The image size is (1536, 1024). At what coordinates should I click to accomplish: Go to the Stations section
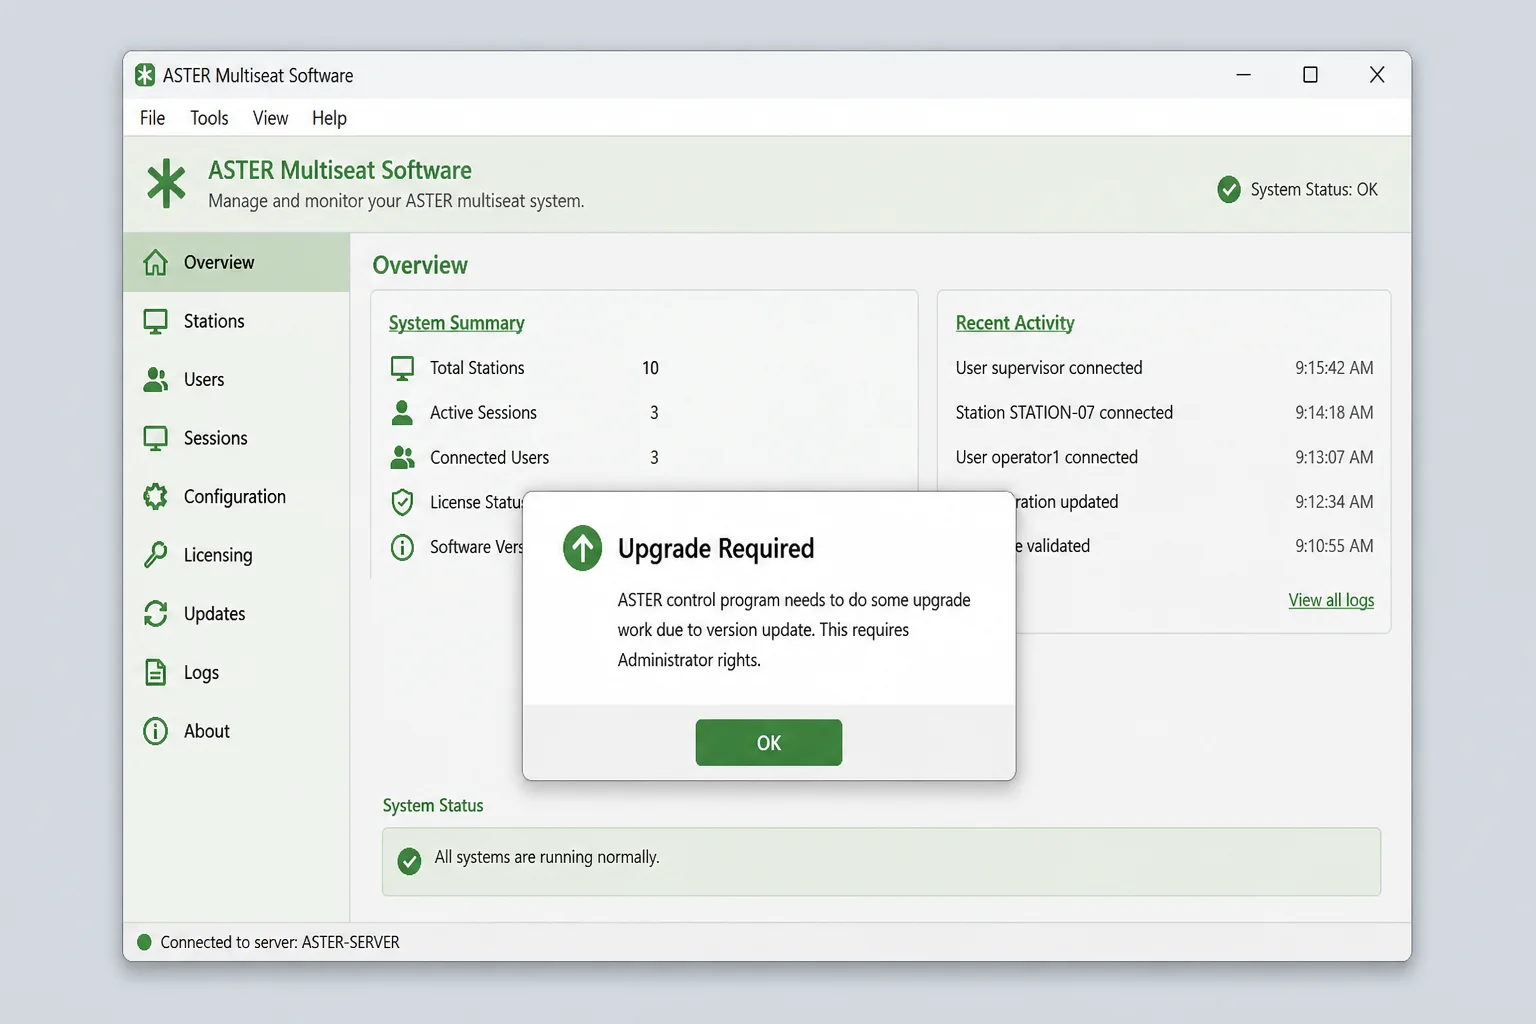pos(236,321)
